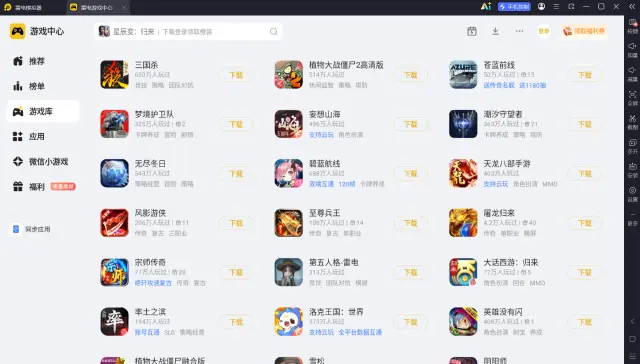
Task: Open the downloads manager icon
Action: point(496,31)
